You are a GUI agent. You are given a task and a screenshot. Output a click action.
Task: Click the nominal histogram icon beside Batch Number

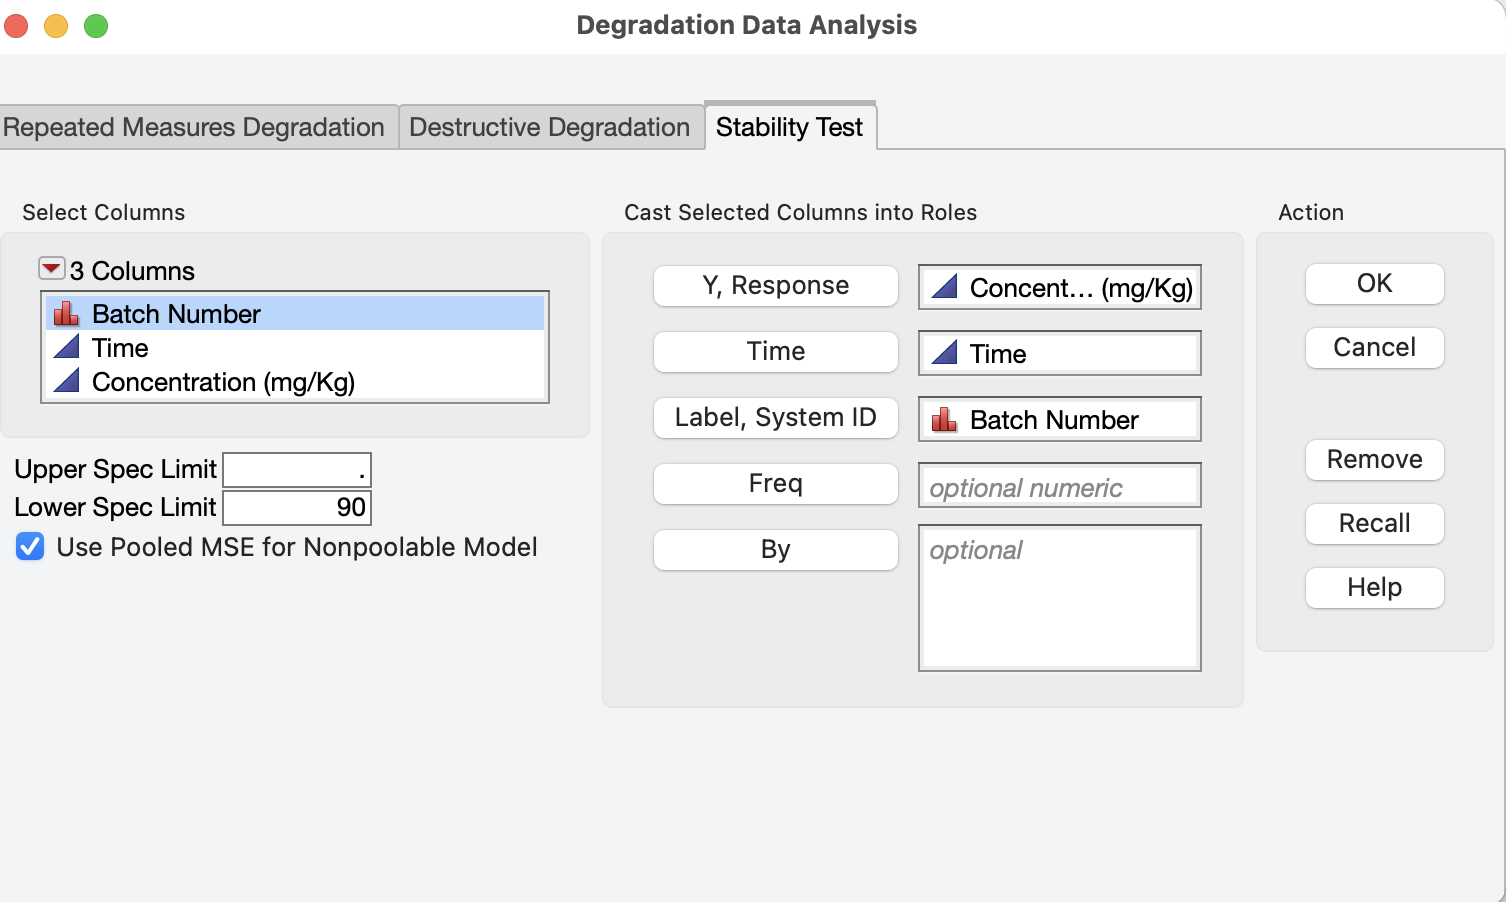pos(66,313)
